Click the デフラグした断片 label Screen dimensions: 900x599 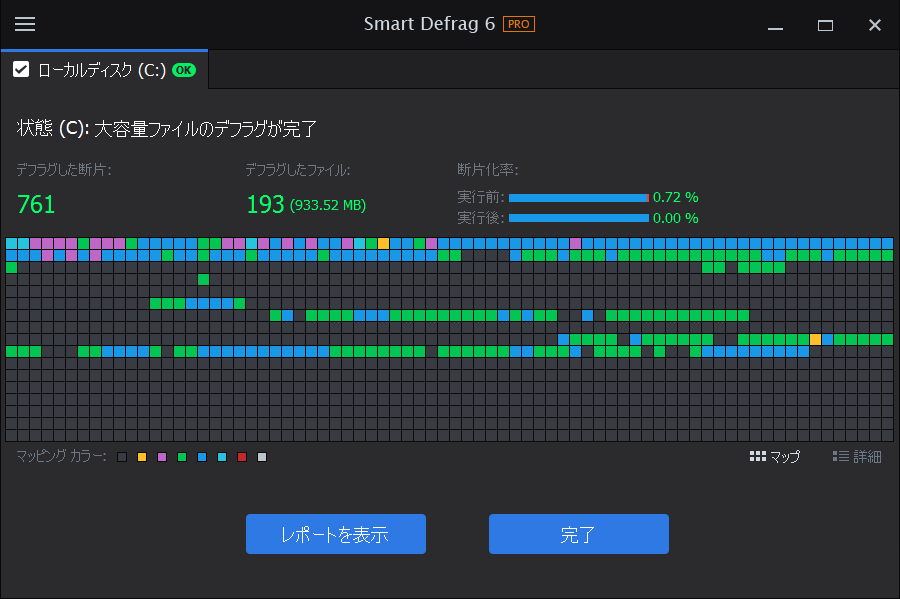64,170
